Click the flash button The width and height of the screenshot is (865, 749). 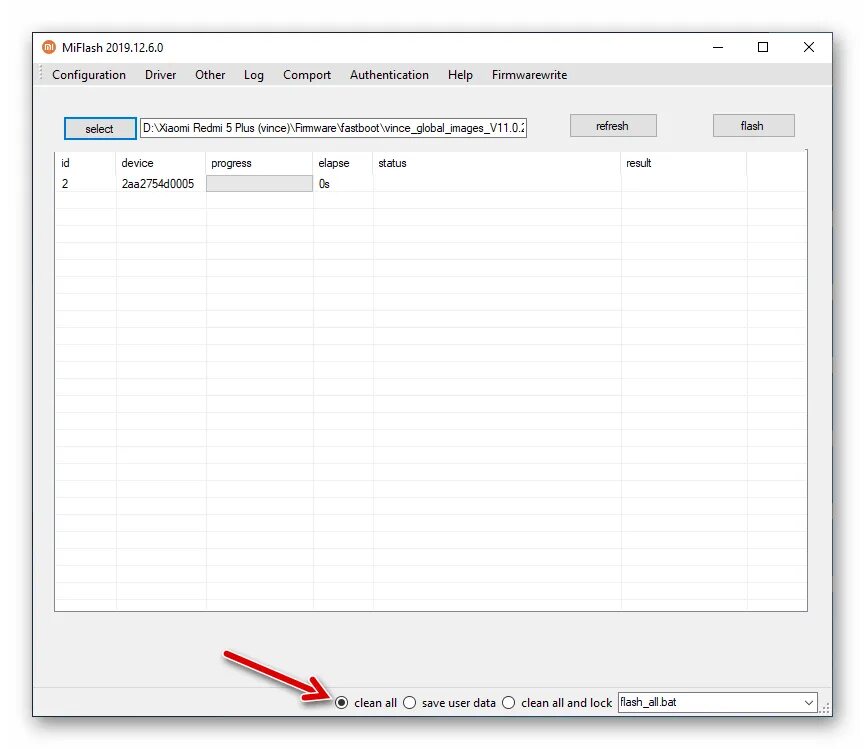(753, 126)
